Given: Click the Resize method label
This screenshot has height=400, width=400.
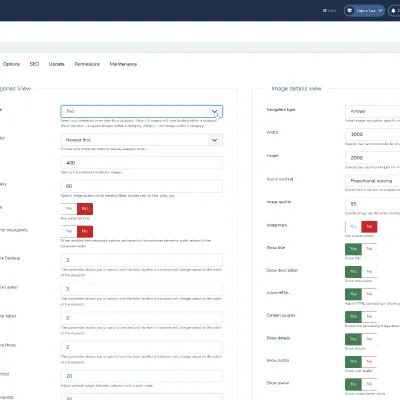Looking at the screenshot, I should pos(280,179).
